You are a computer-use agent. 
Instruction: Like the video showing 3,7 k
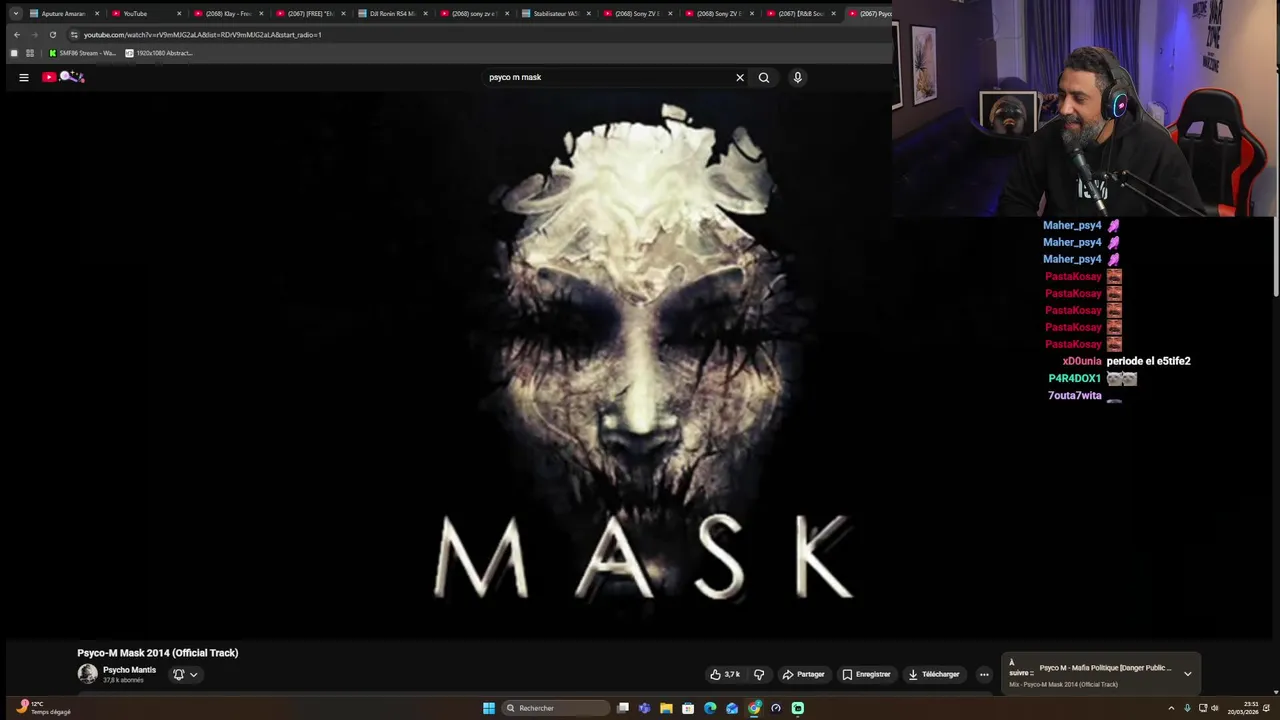[x=725, y=674]
